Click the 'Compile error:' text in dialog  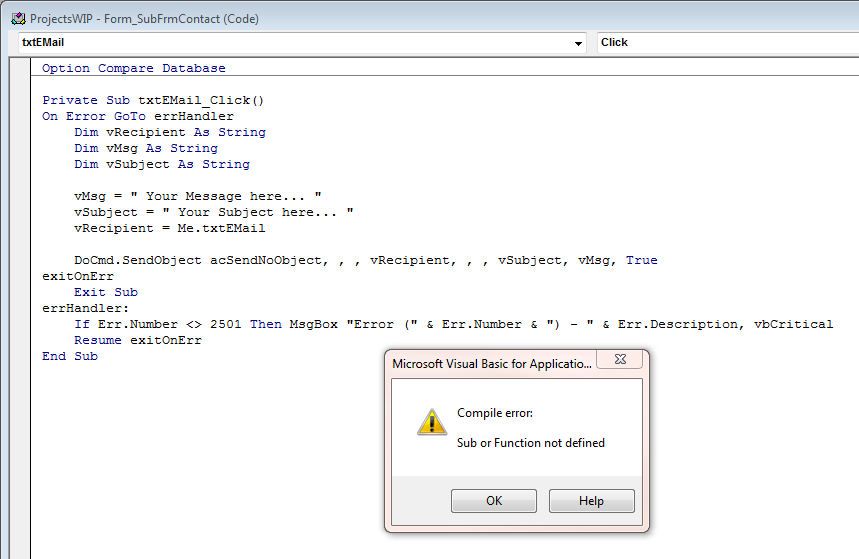[495, 413]
